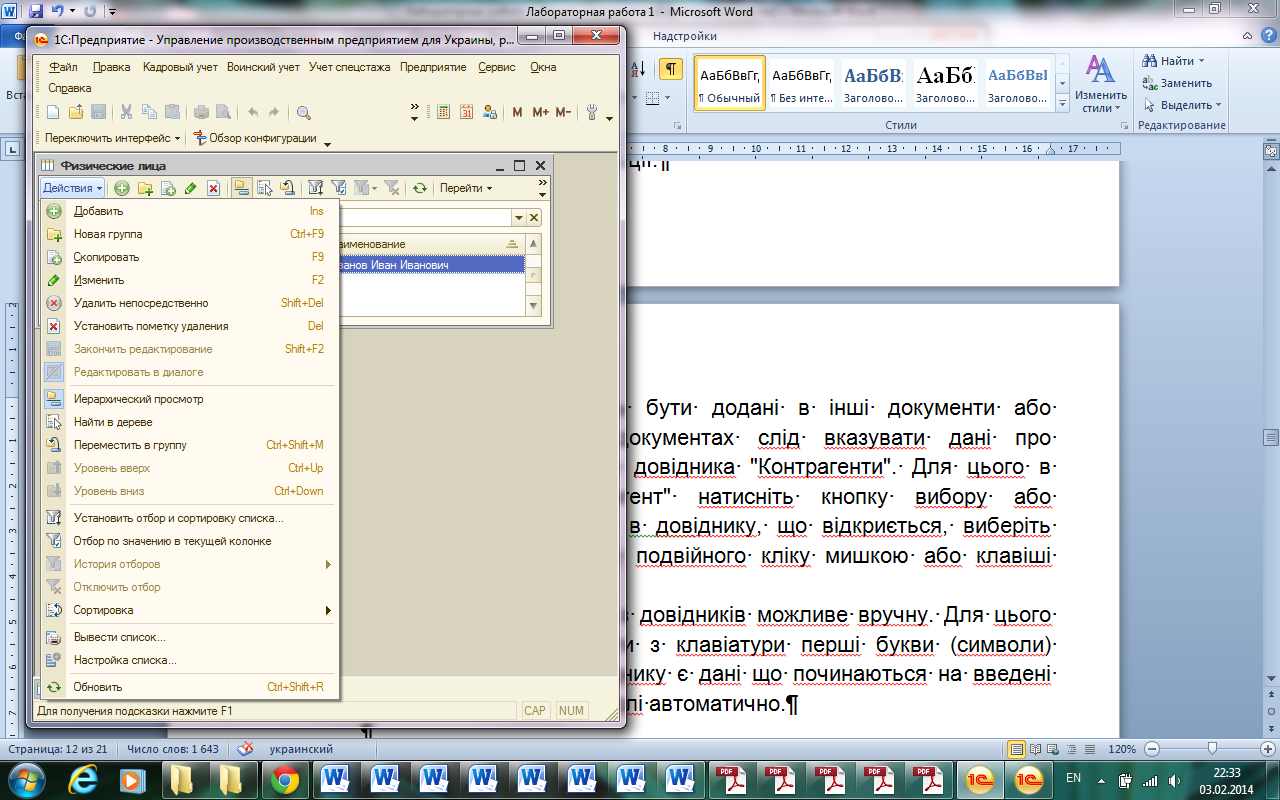This screenshot has height=800, width=1280.
Task: Click Word's Save icon in quick access toolbar
Action: click(x=36, y=11)
